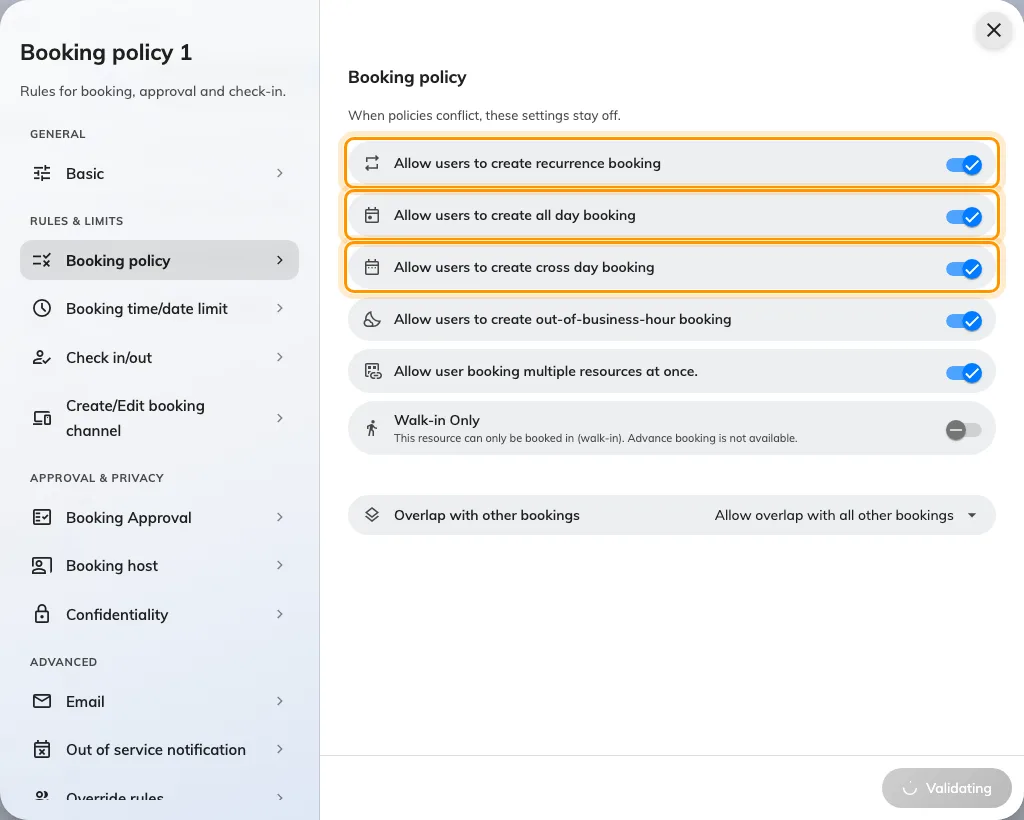The width and height of the screenshot is (1024, 820).
Task: Click the Walk-in Only description text
Action: [596, 438]
